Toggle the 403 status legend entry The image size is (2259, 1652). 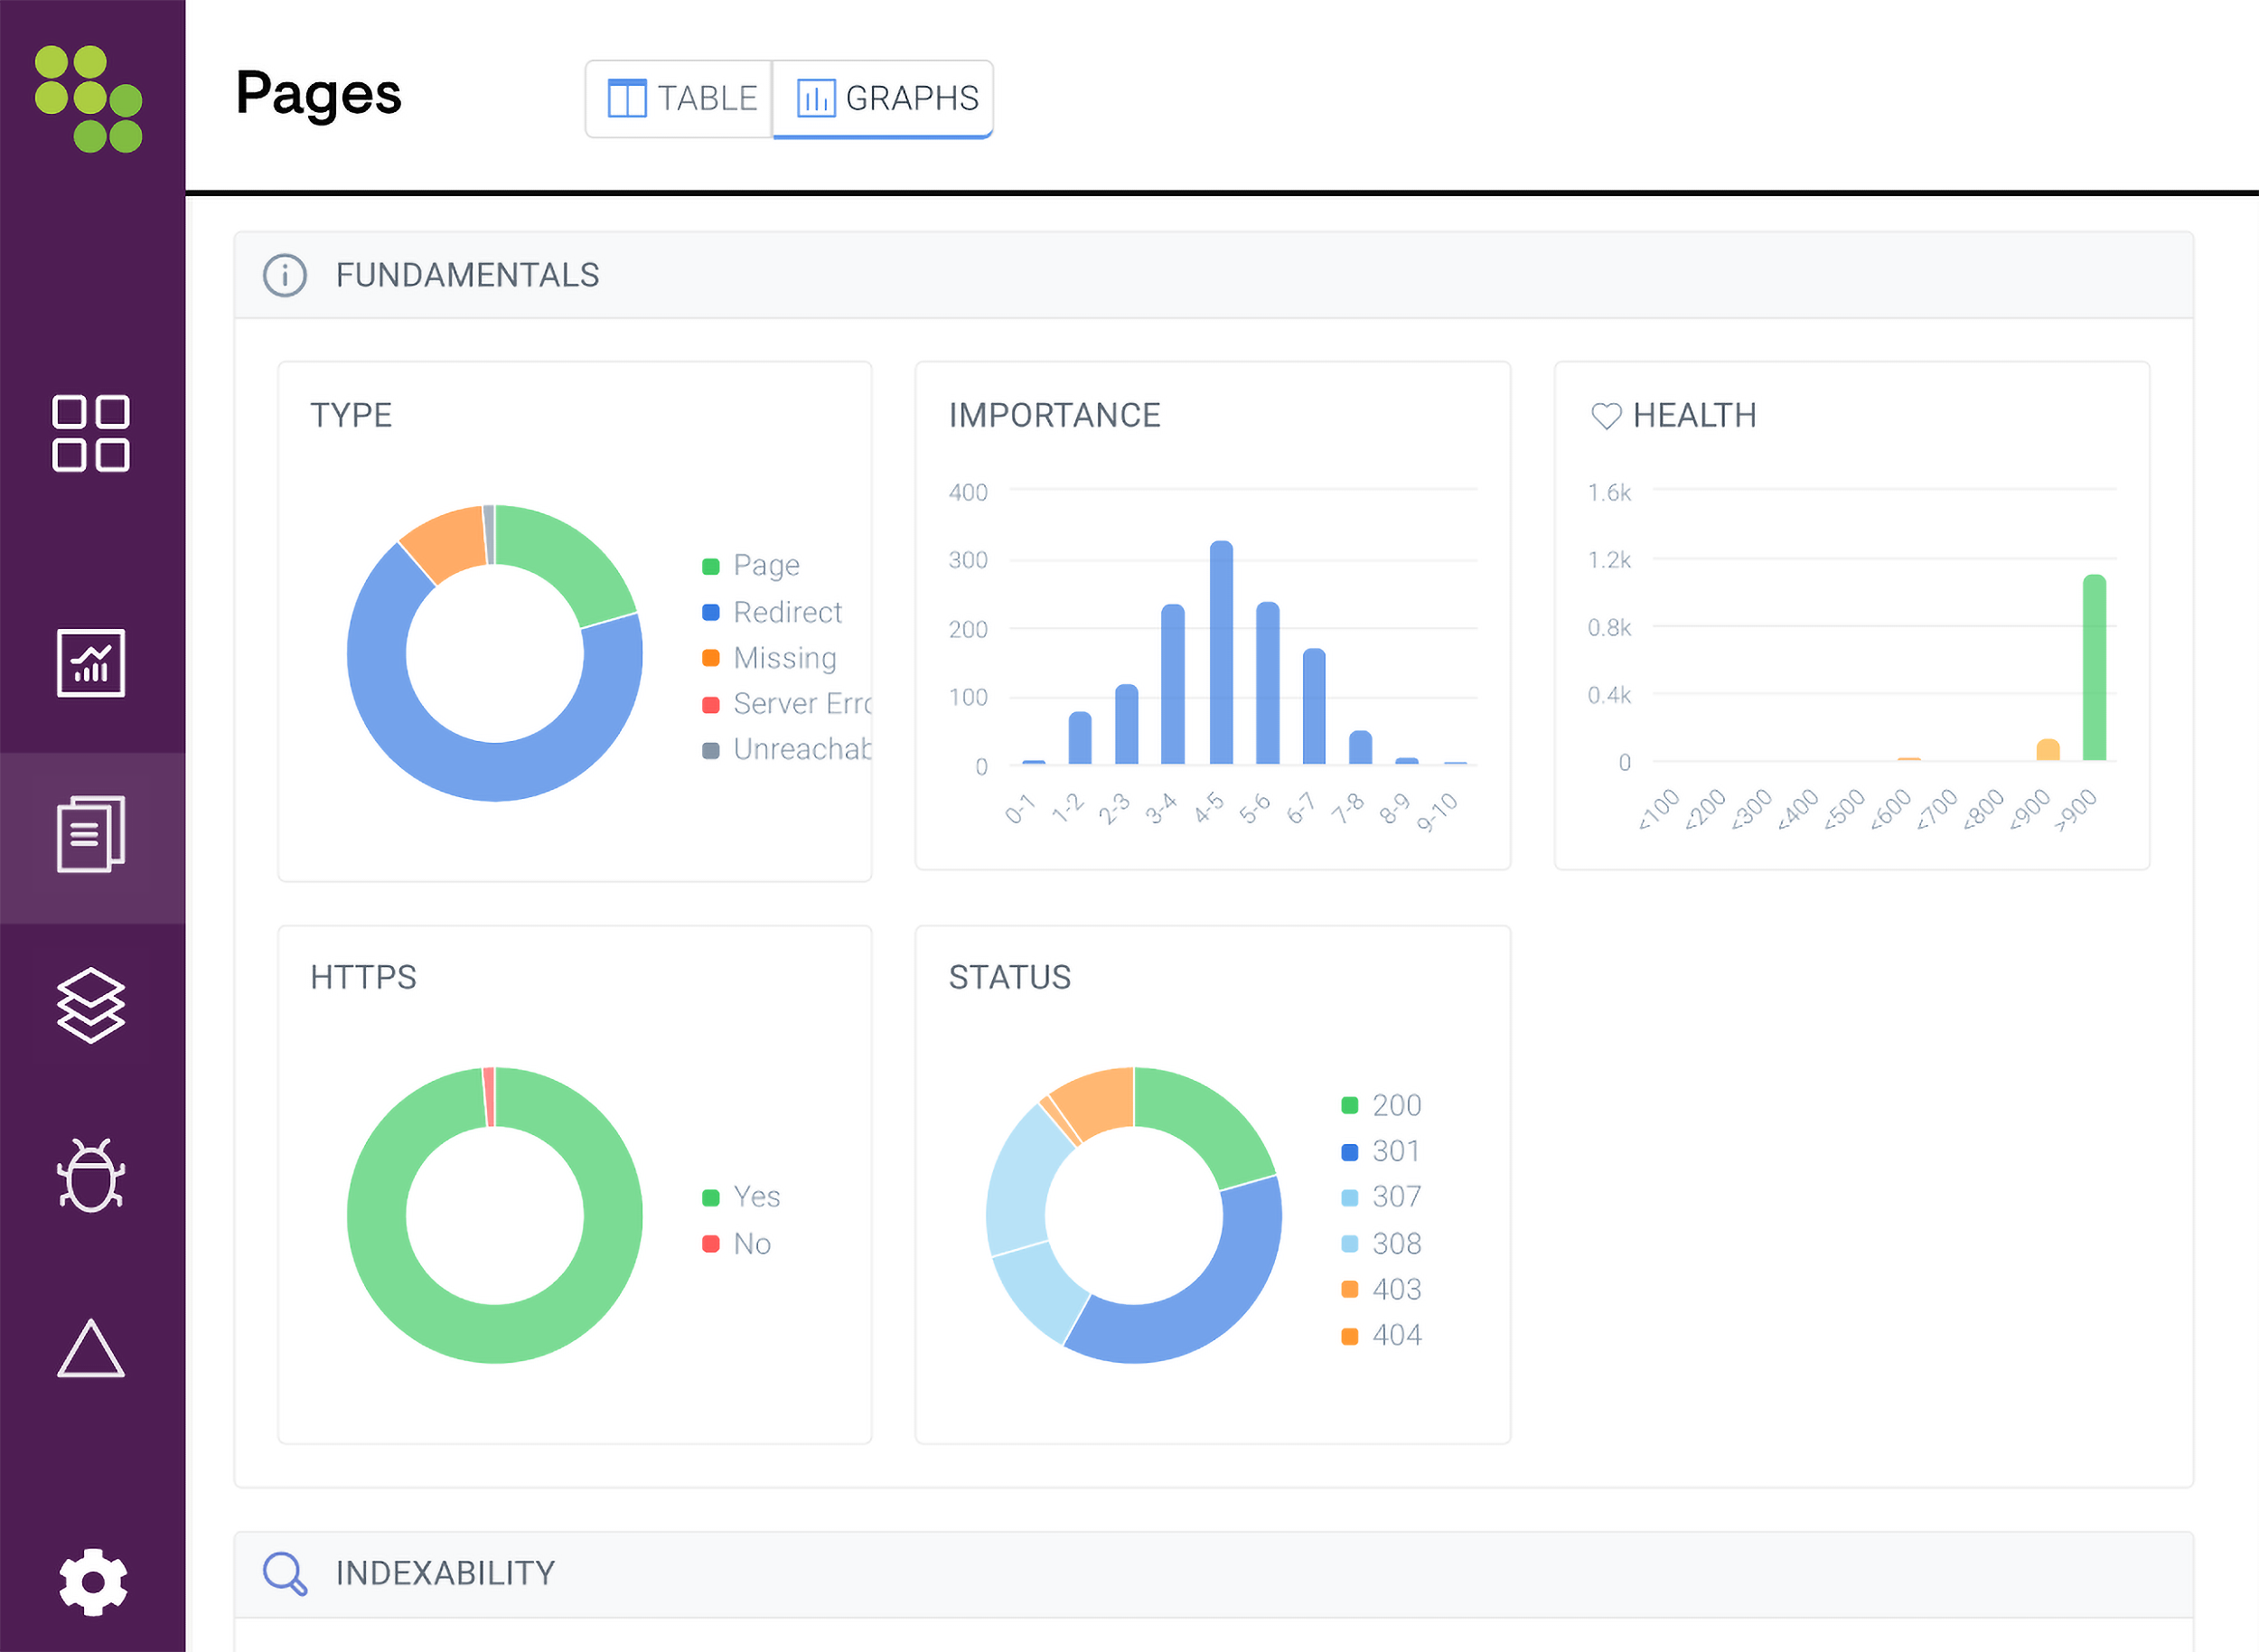[1382, 1290]
